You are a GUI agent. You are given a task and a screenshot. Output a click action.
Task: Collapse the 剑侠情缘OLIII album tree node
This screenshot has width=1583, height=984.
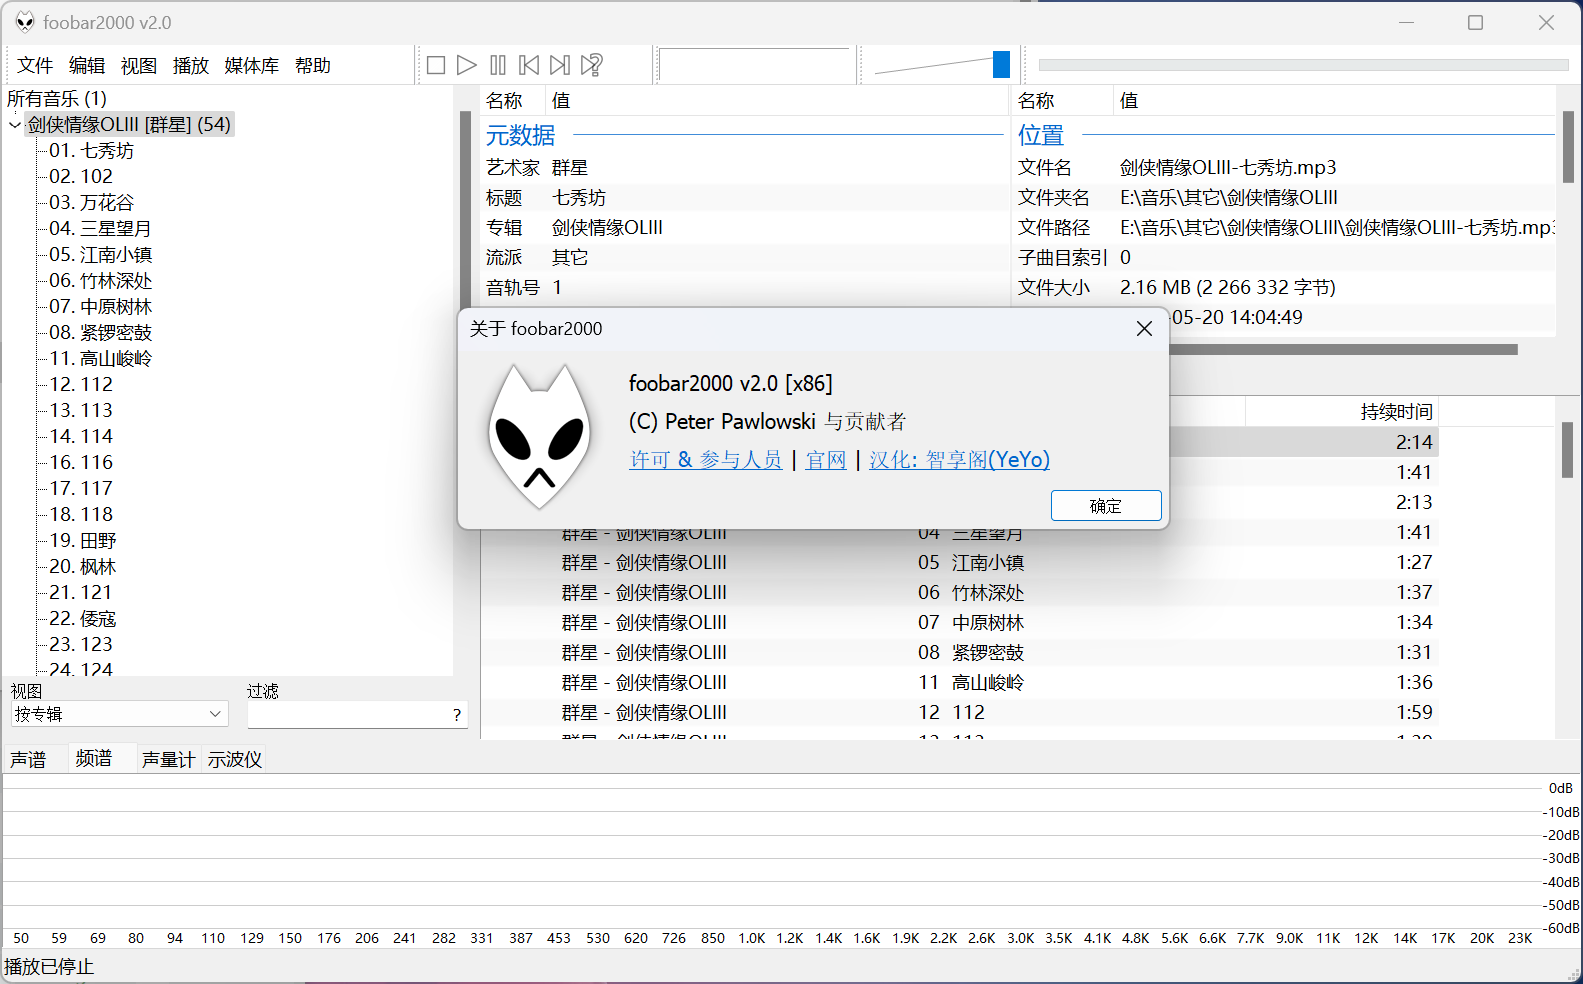[x=15, y=125]
